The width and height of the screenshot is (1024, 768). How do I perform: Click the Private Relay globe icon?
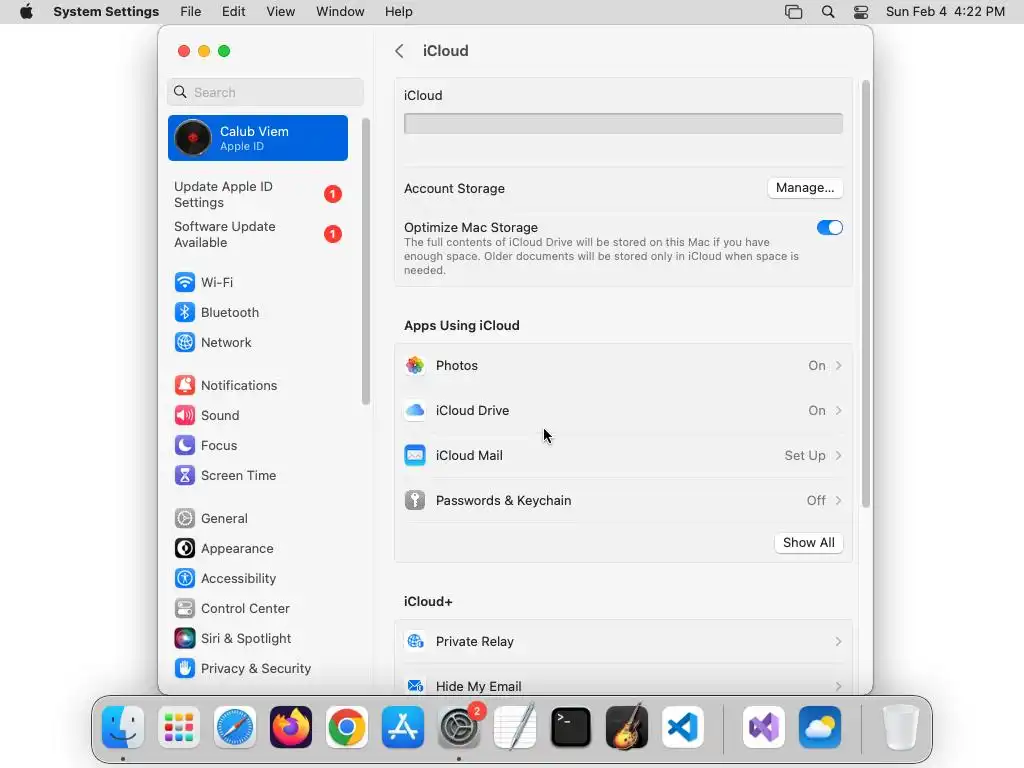click(415, 642)
